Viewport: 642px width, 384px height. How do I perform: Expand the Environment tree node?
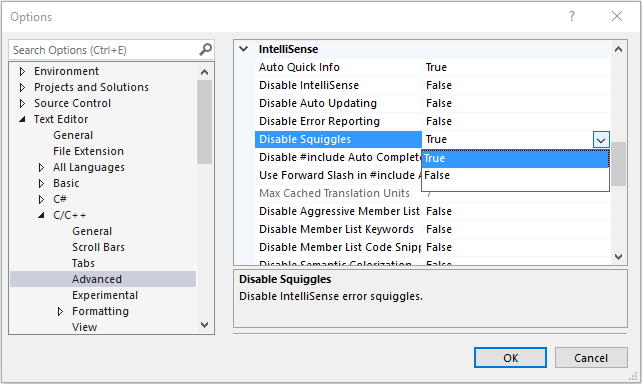click(22, 72)
